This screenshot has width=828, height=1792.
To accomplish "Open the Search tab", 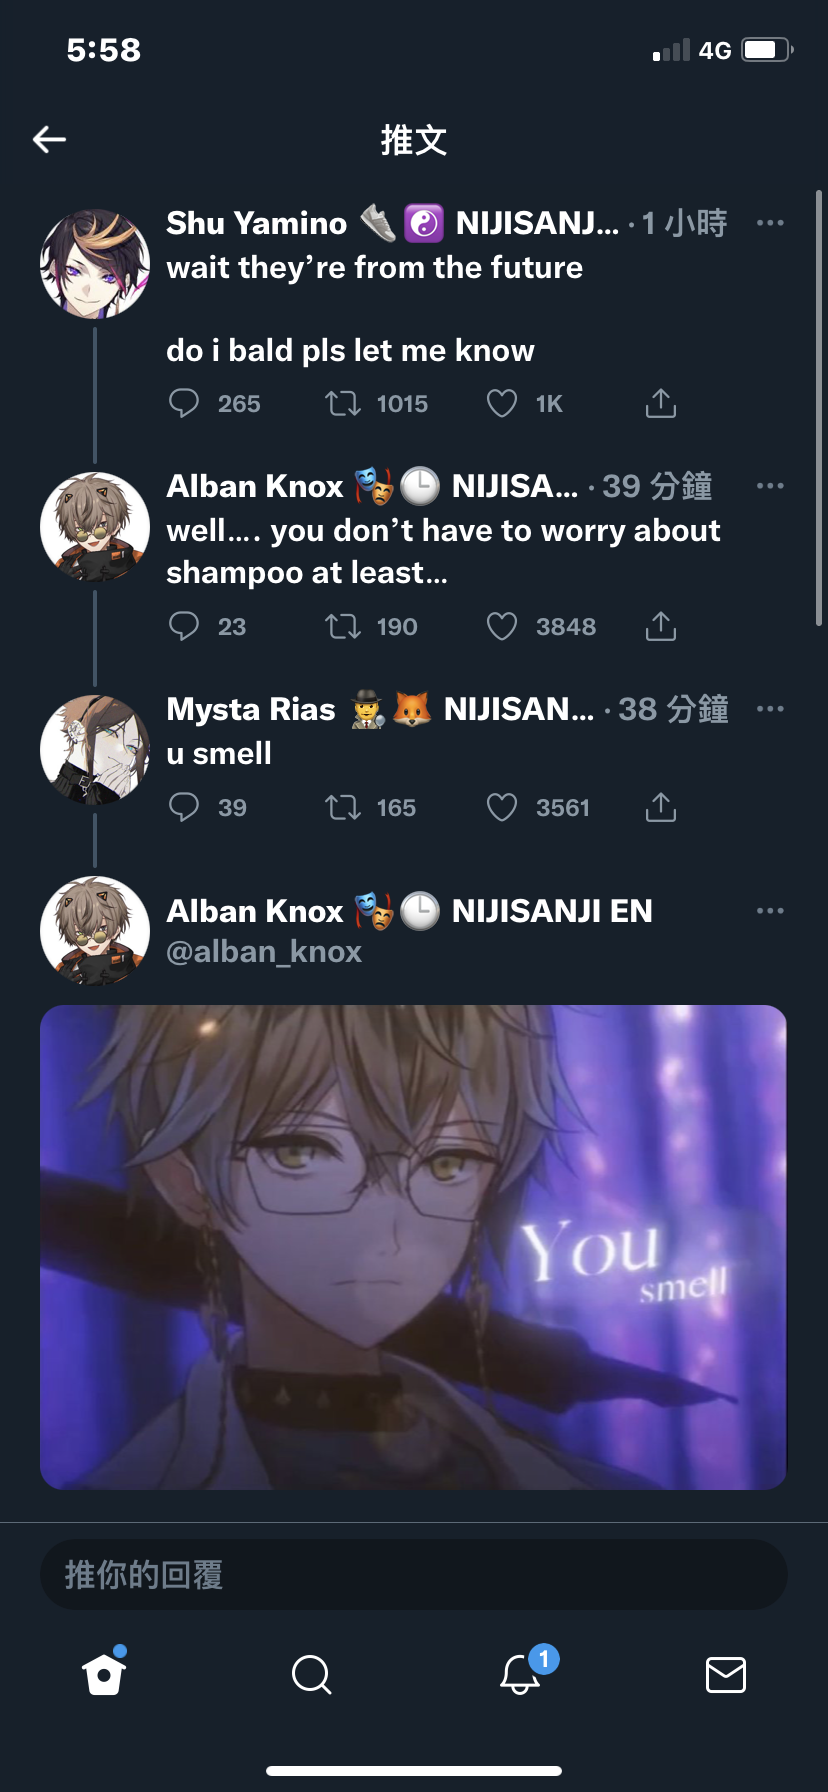I will click(311, 1674).
